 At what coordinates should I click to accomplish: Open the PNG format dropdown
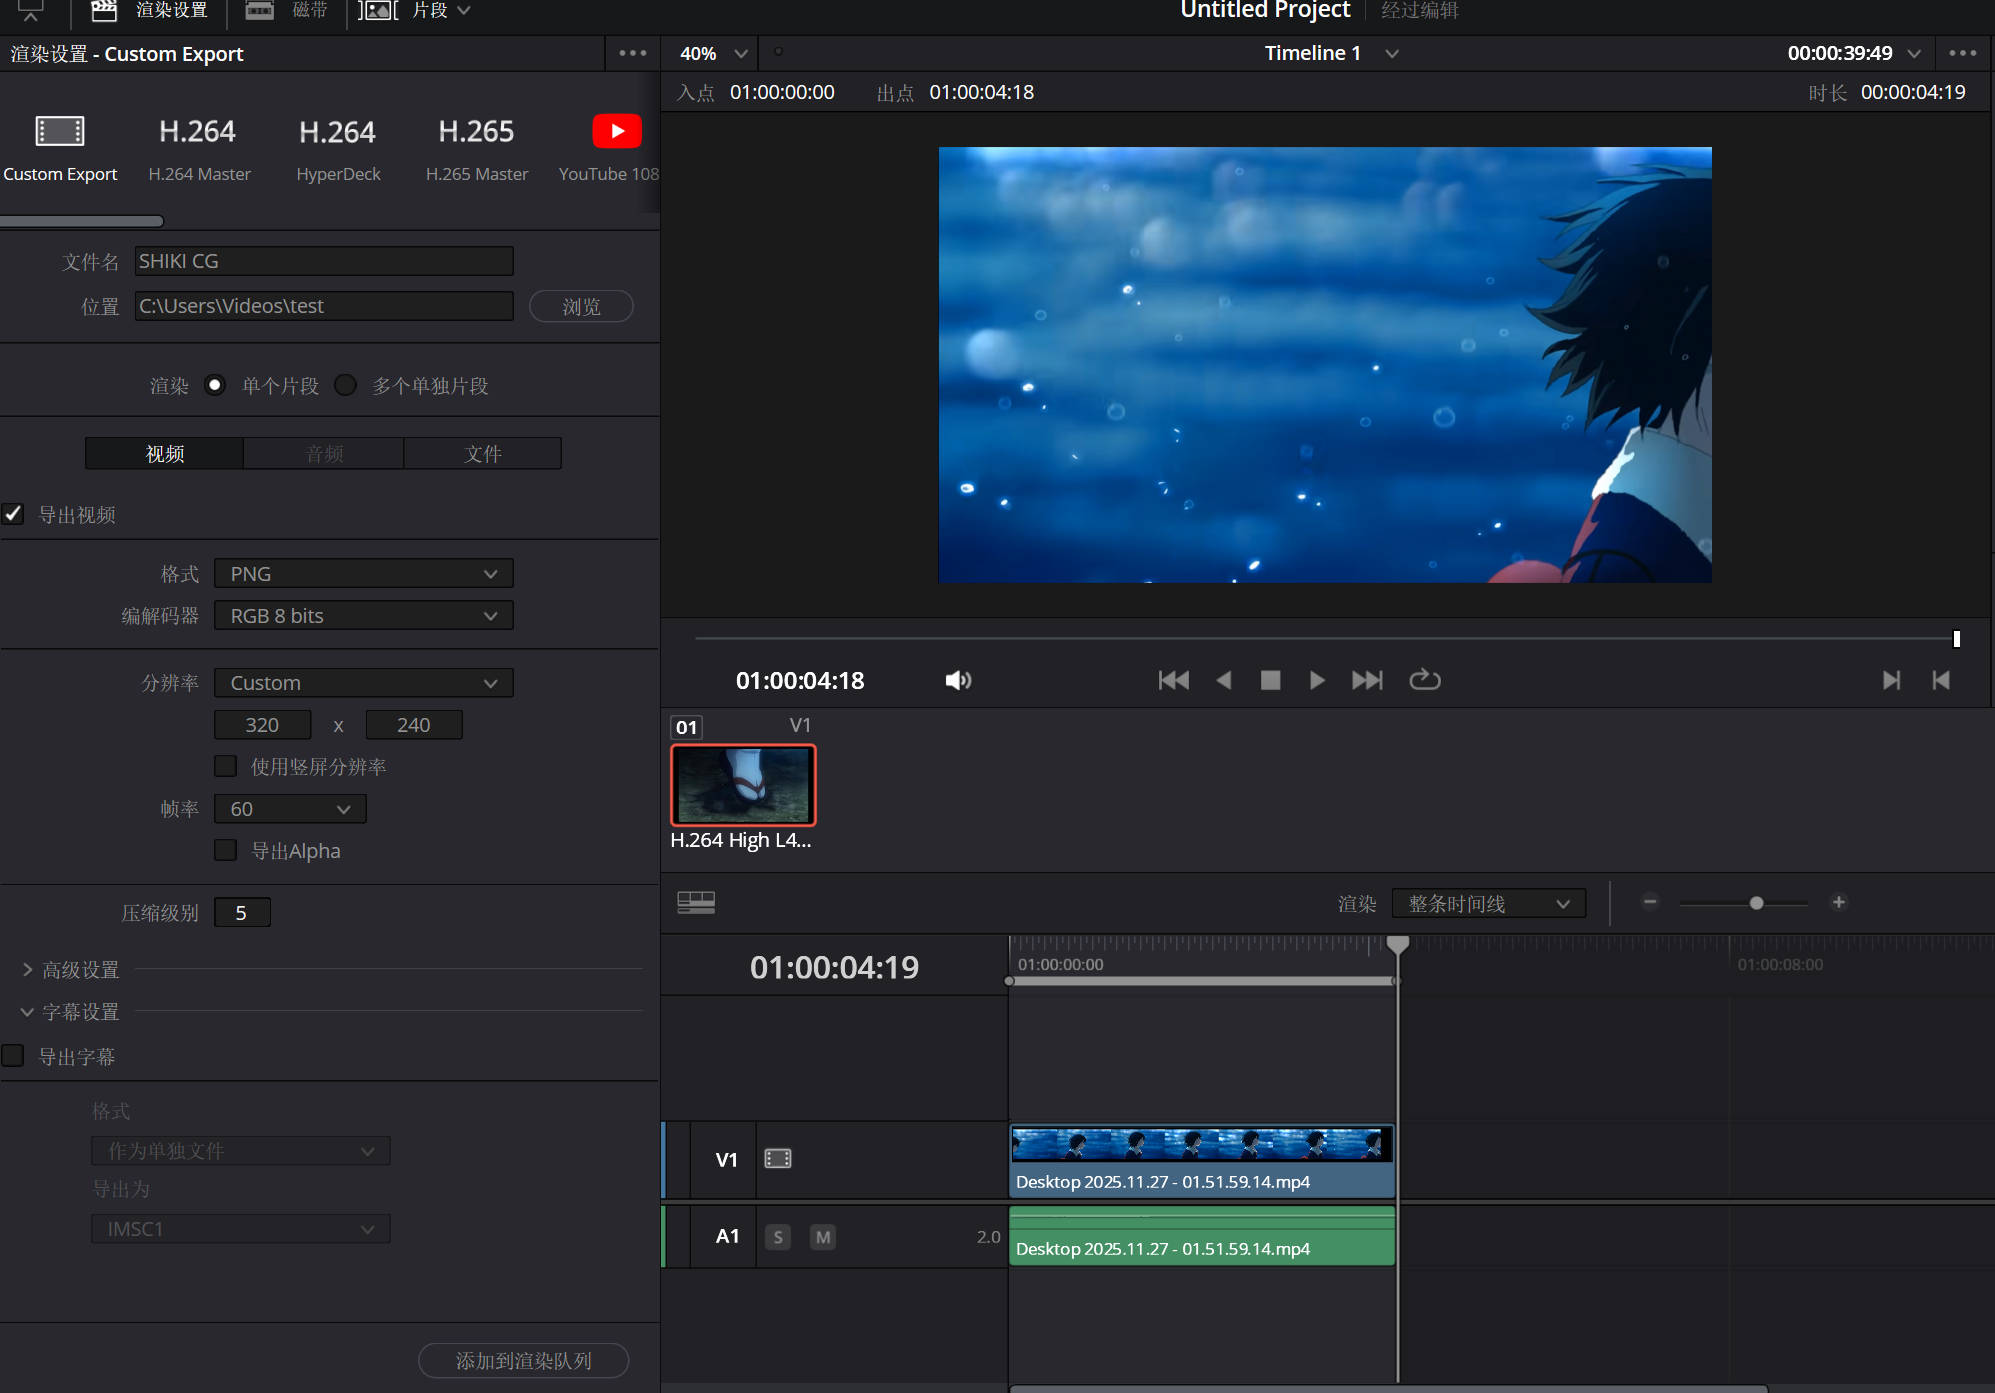[363, 574]
